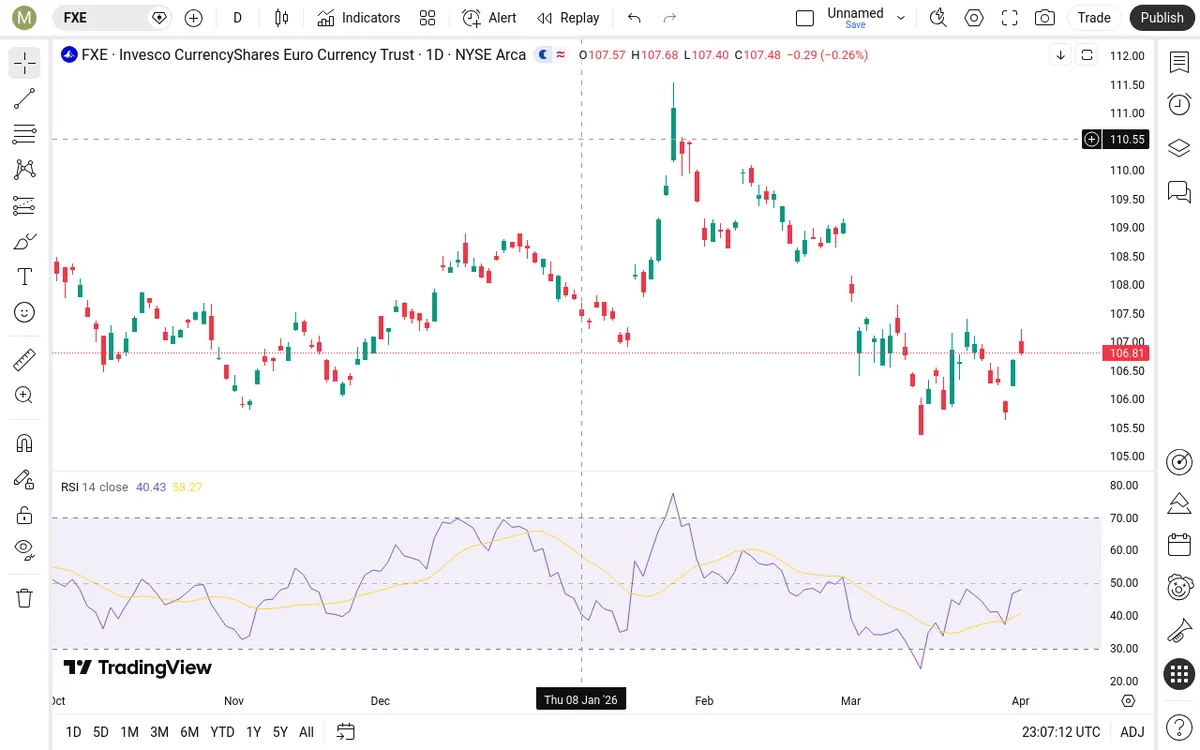Open the FXE symbol search box

pyautogui.click(x=113, y=18)
